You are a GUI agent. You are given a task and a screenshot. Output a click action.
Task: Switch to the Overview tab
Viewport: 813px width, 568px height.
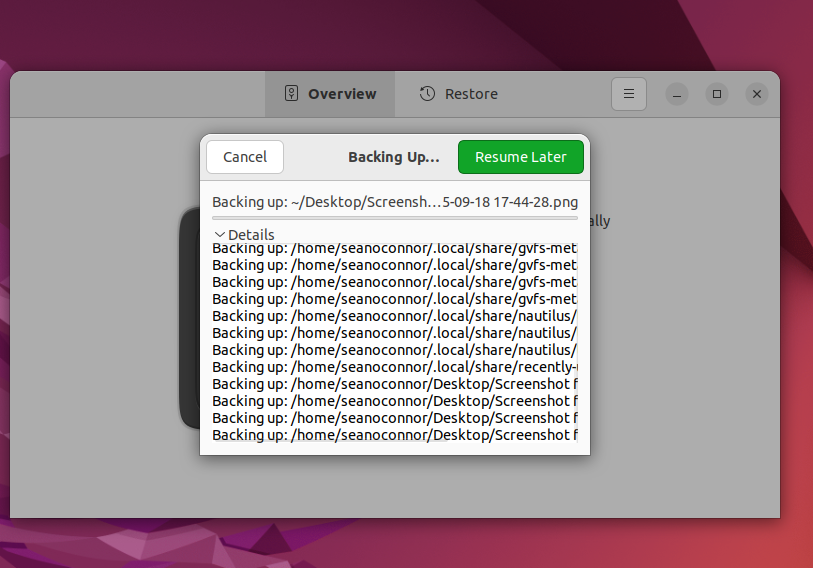tap(330, 94)
